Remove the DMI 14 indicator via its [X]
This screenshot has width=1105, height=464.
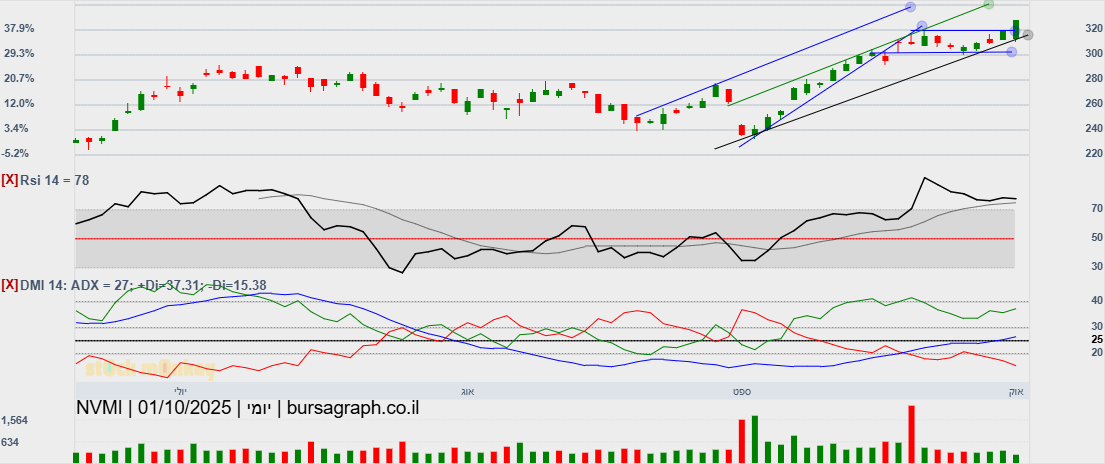(10, 285)
